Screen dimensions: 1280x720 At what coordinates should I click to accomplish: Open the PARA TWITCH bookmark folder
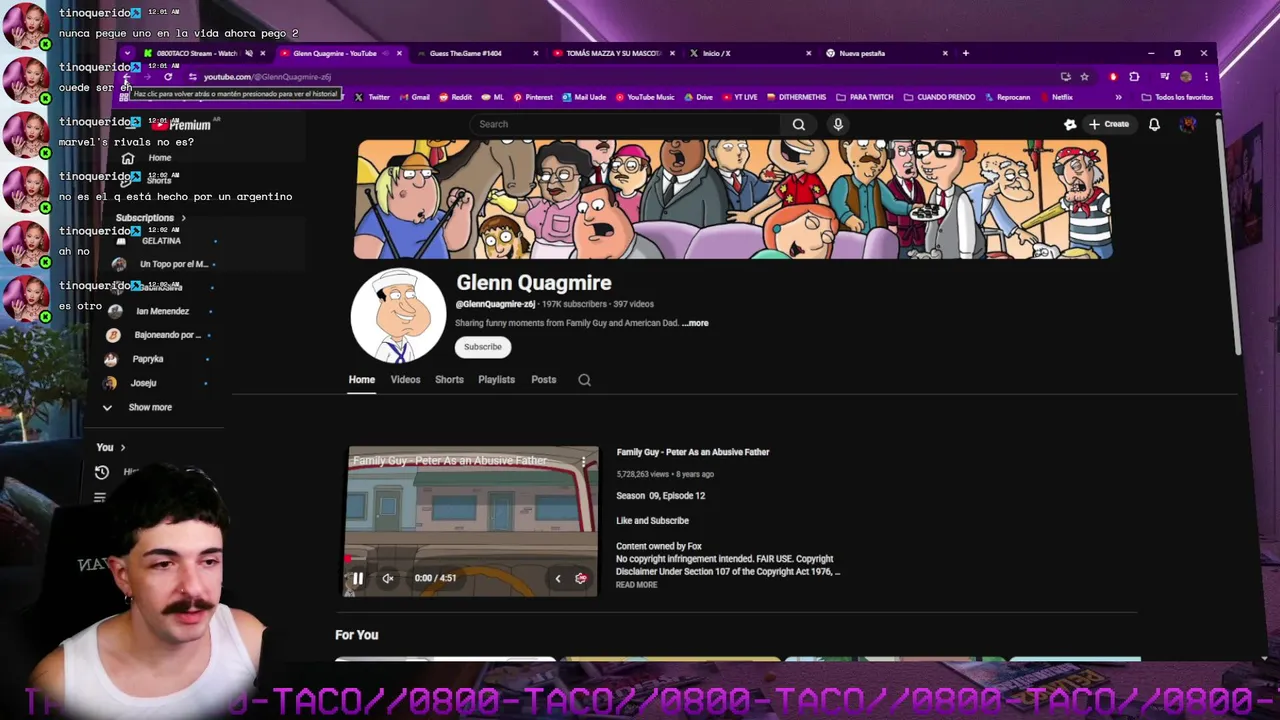click(864, 97)
